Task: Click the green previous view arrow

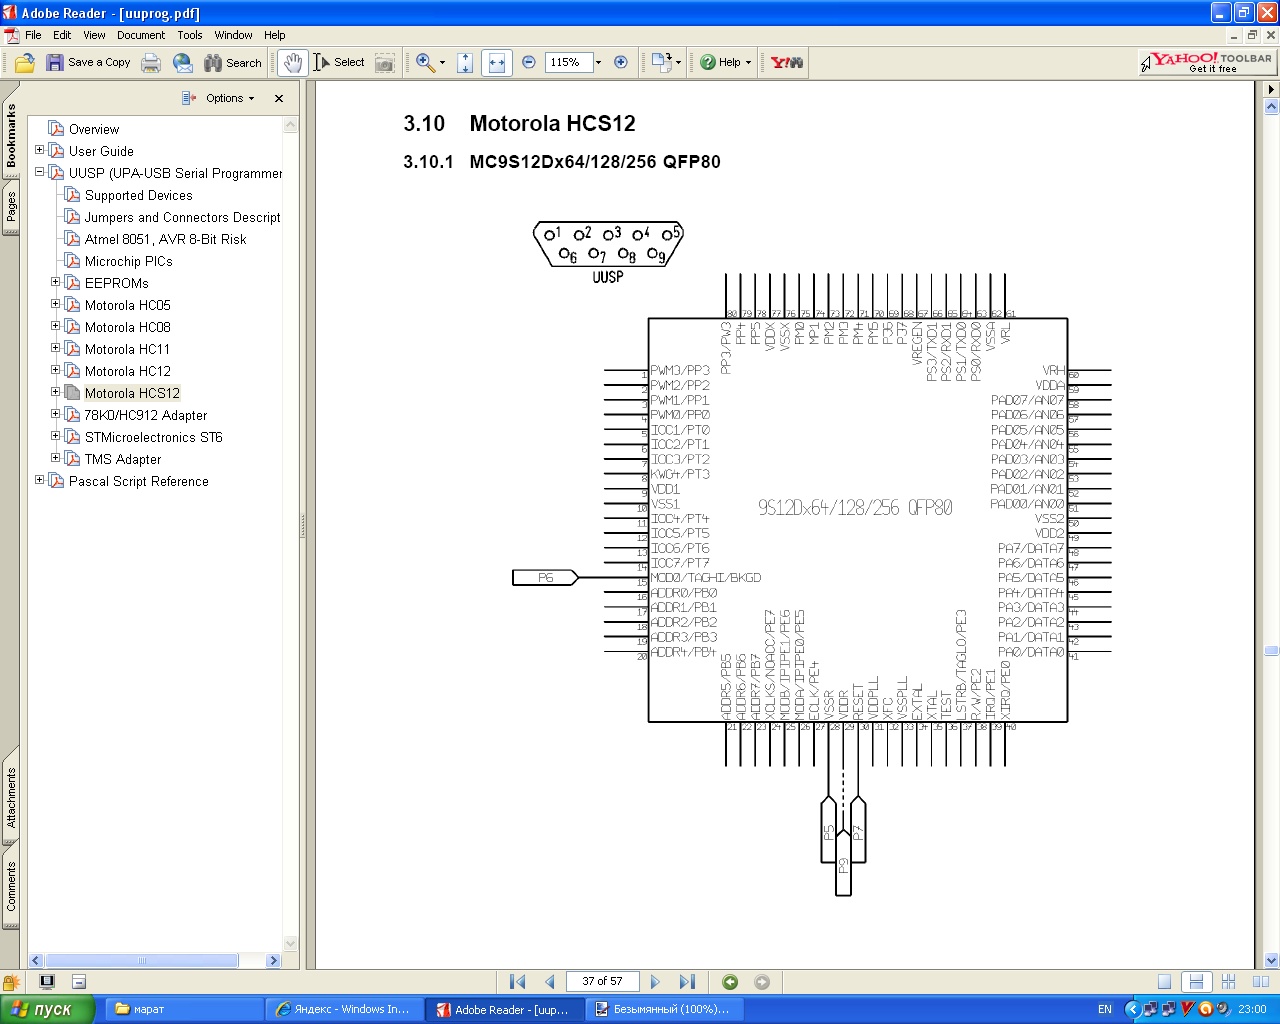Action: pos(730,982)
